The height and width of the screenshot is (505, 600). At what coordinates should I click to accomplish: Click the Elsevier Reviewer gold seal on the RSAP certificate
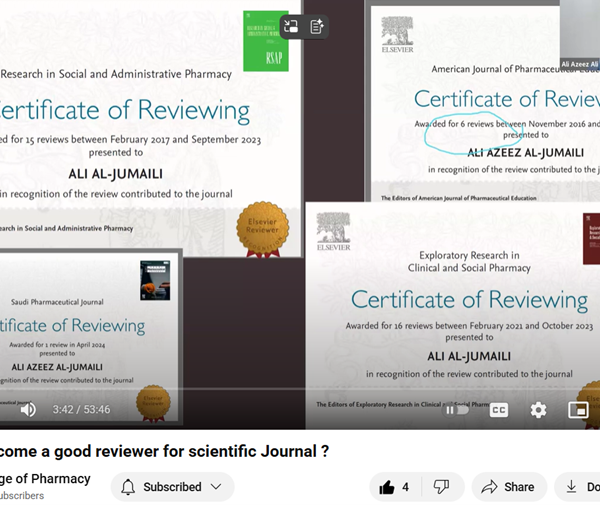click(x=262, y=230)
